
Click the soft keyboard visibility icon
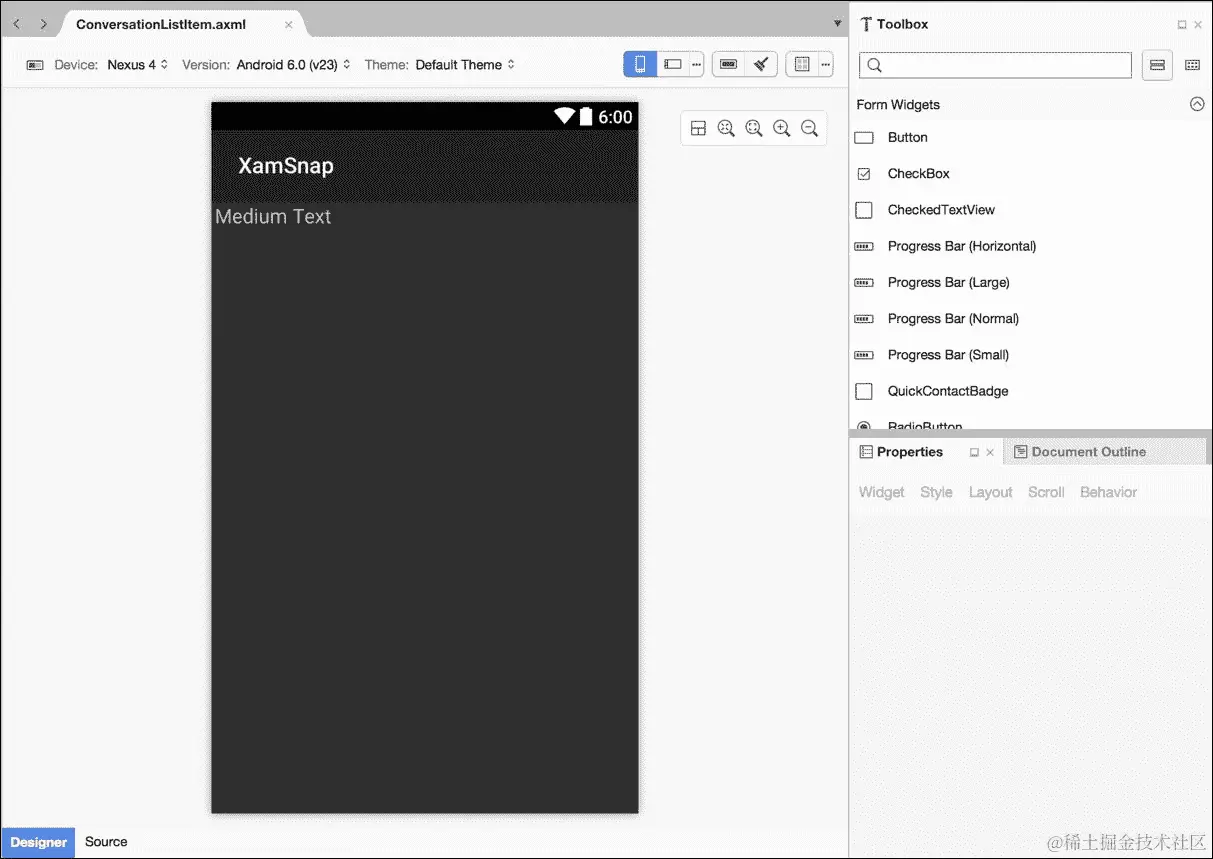[727, 64]
